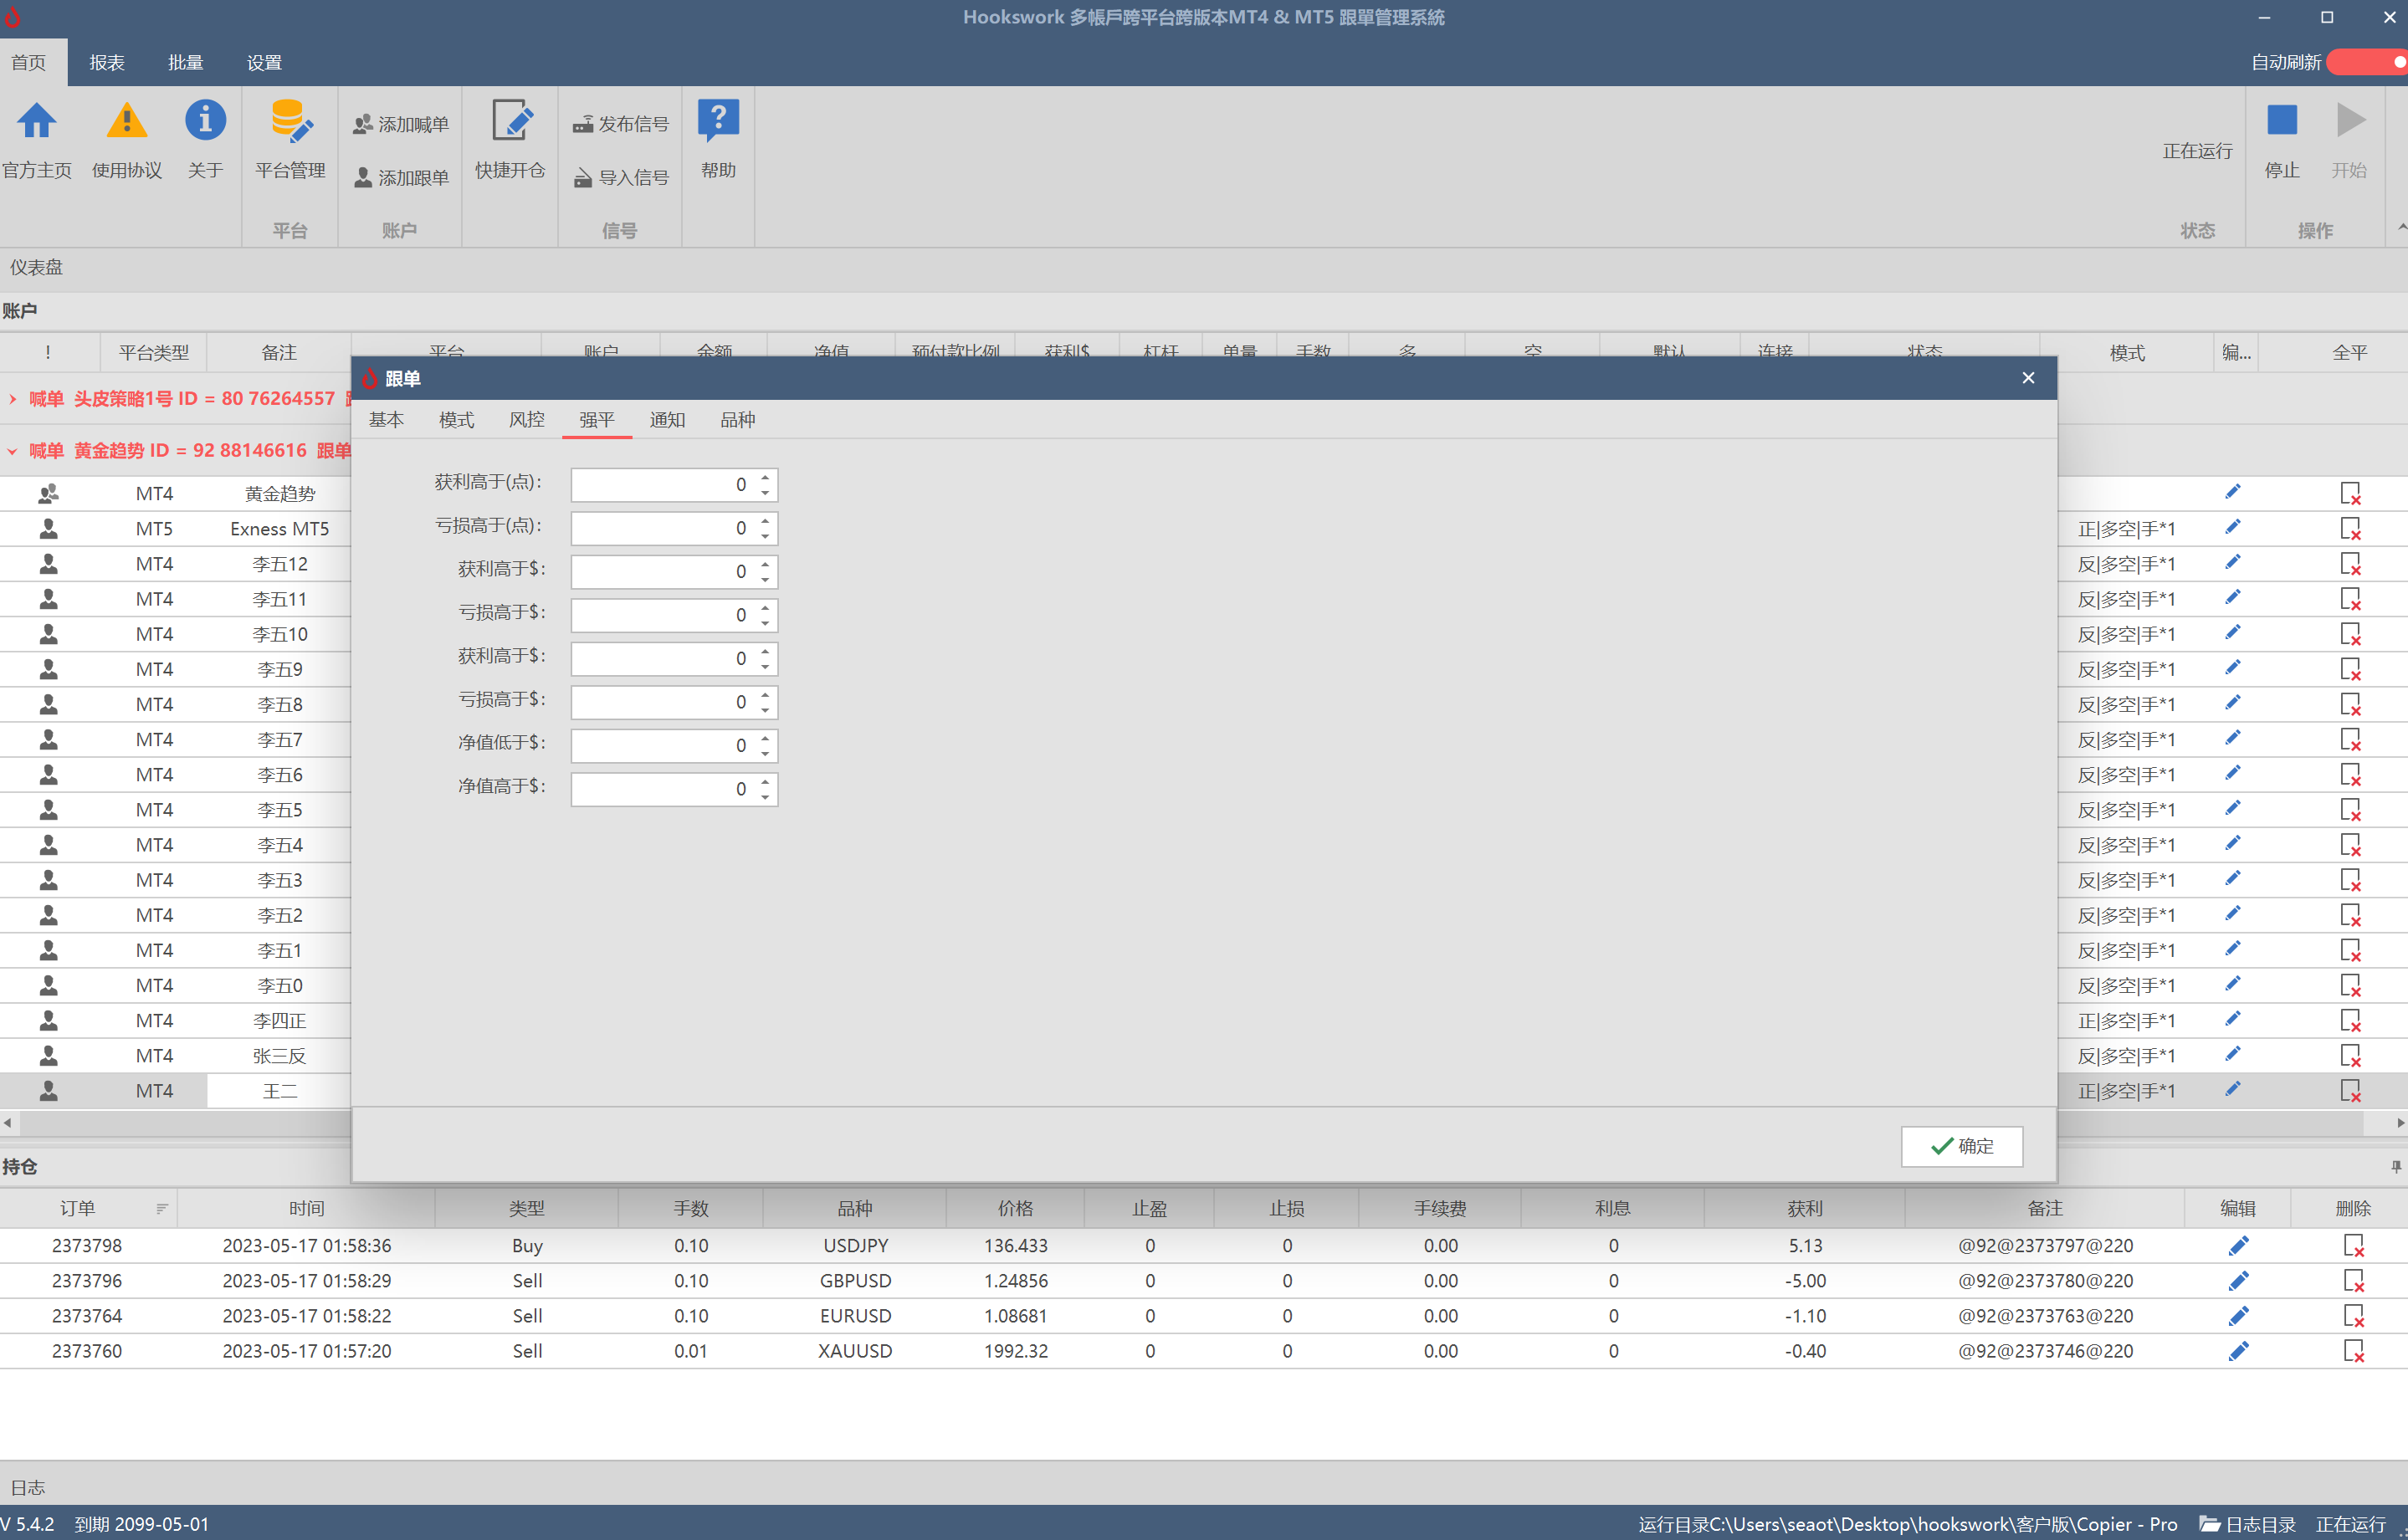Edit order 2373760 with pencil icon
Viewport: 2408px width, 1540px height.
coord(2238,1351)
